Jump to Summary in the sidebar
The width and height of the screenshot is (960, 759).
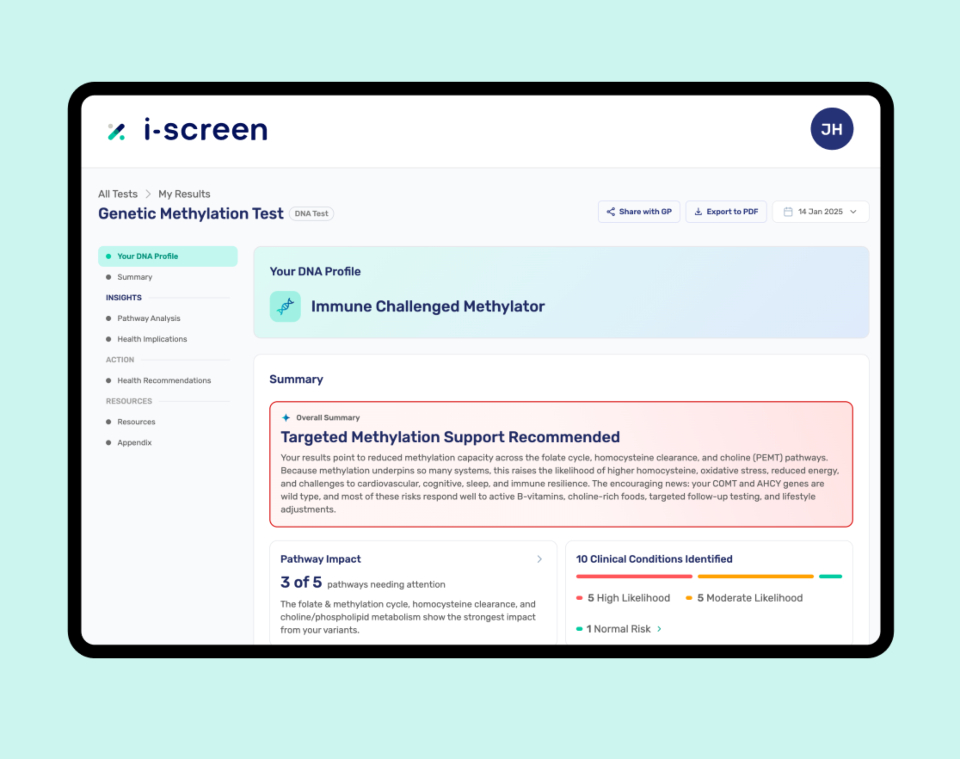(x=135, y=277)
